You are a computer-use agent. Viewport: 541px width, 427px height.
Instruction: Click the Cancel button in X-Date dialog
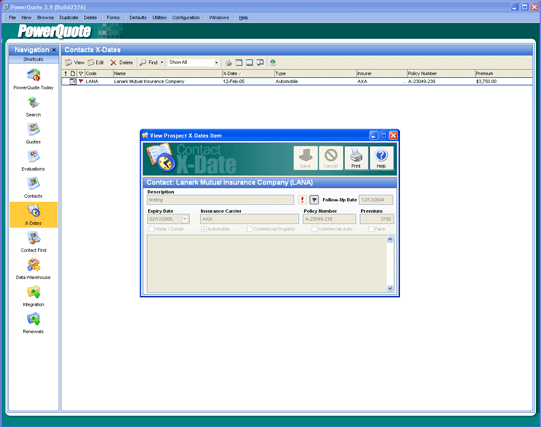pos(331,158)
